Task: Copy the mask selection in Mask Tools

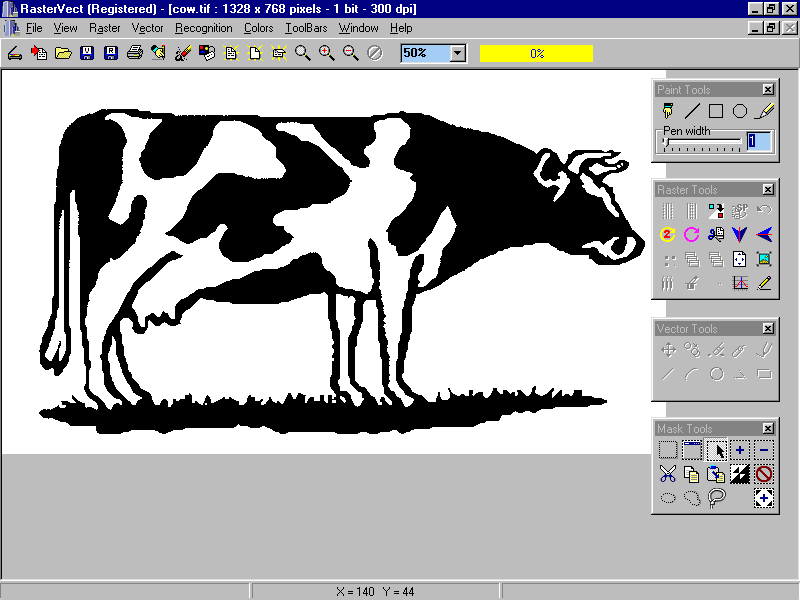Action: pos(692,473)
